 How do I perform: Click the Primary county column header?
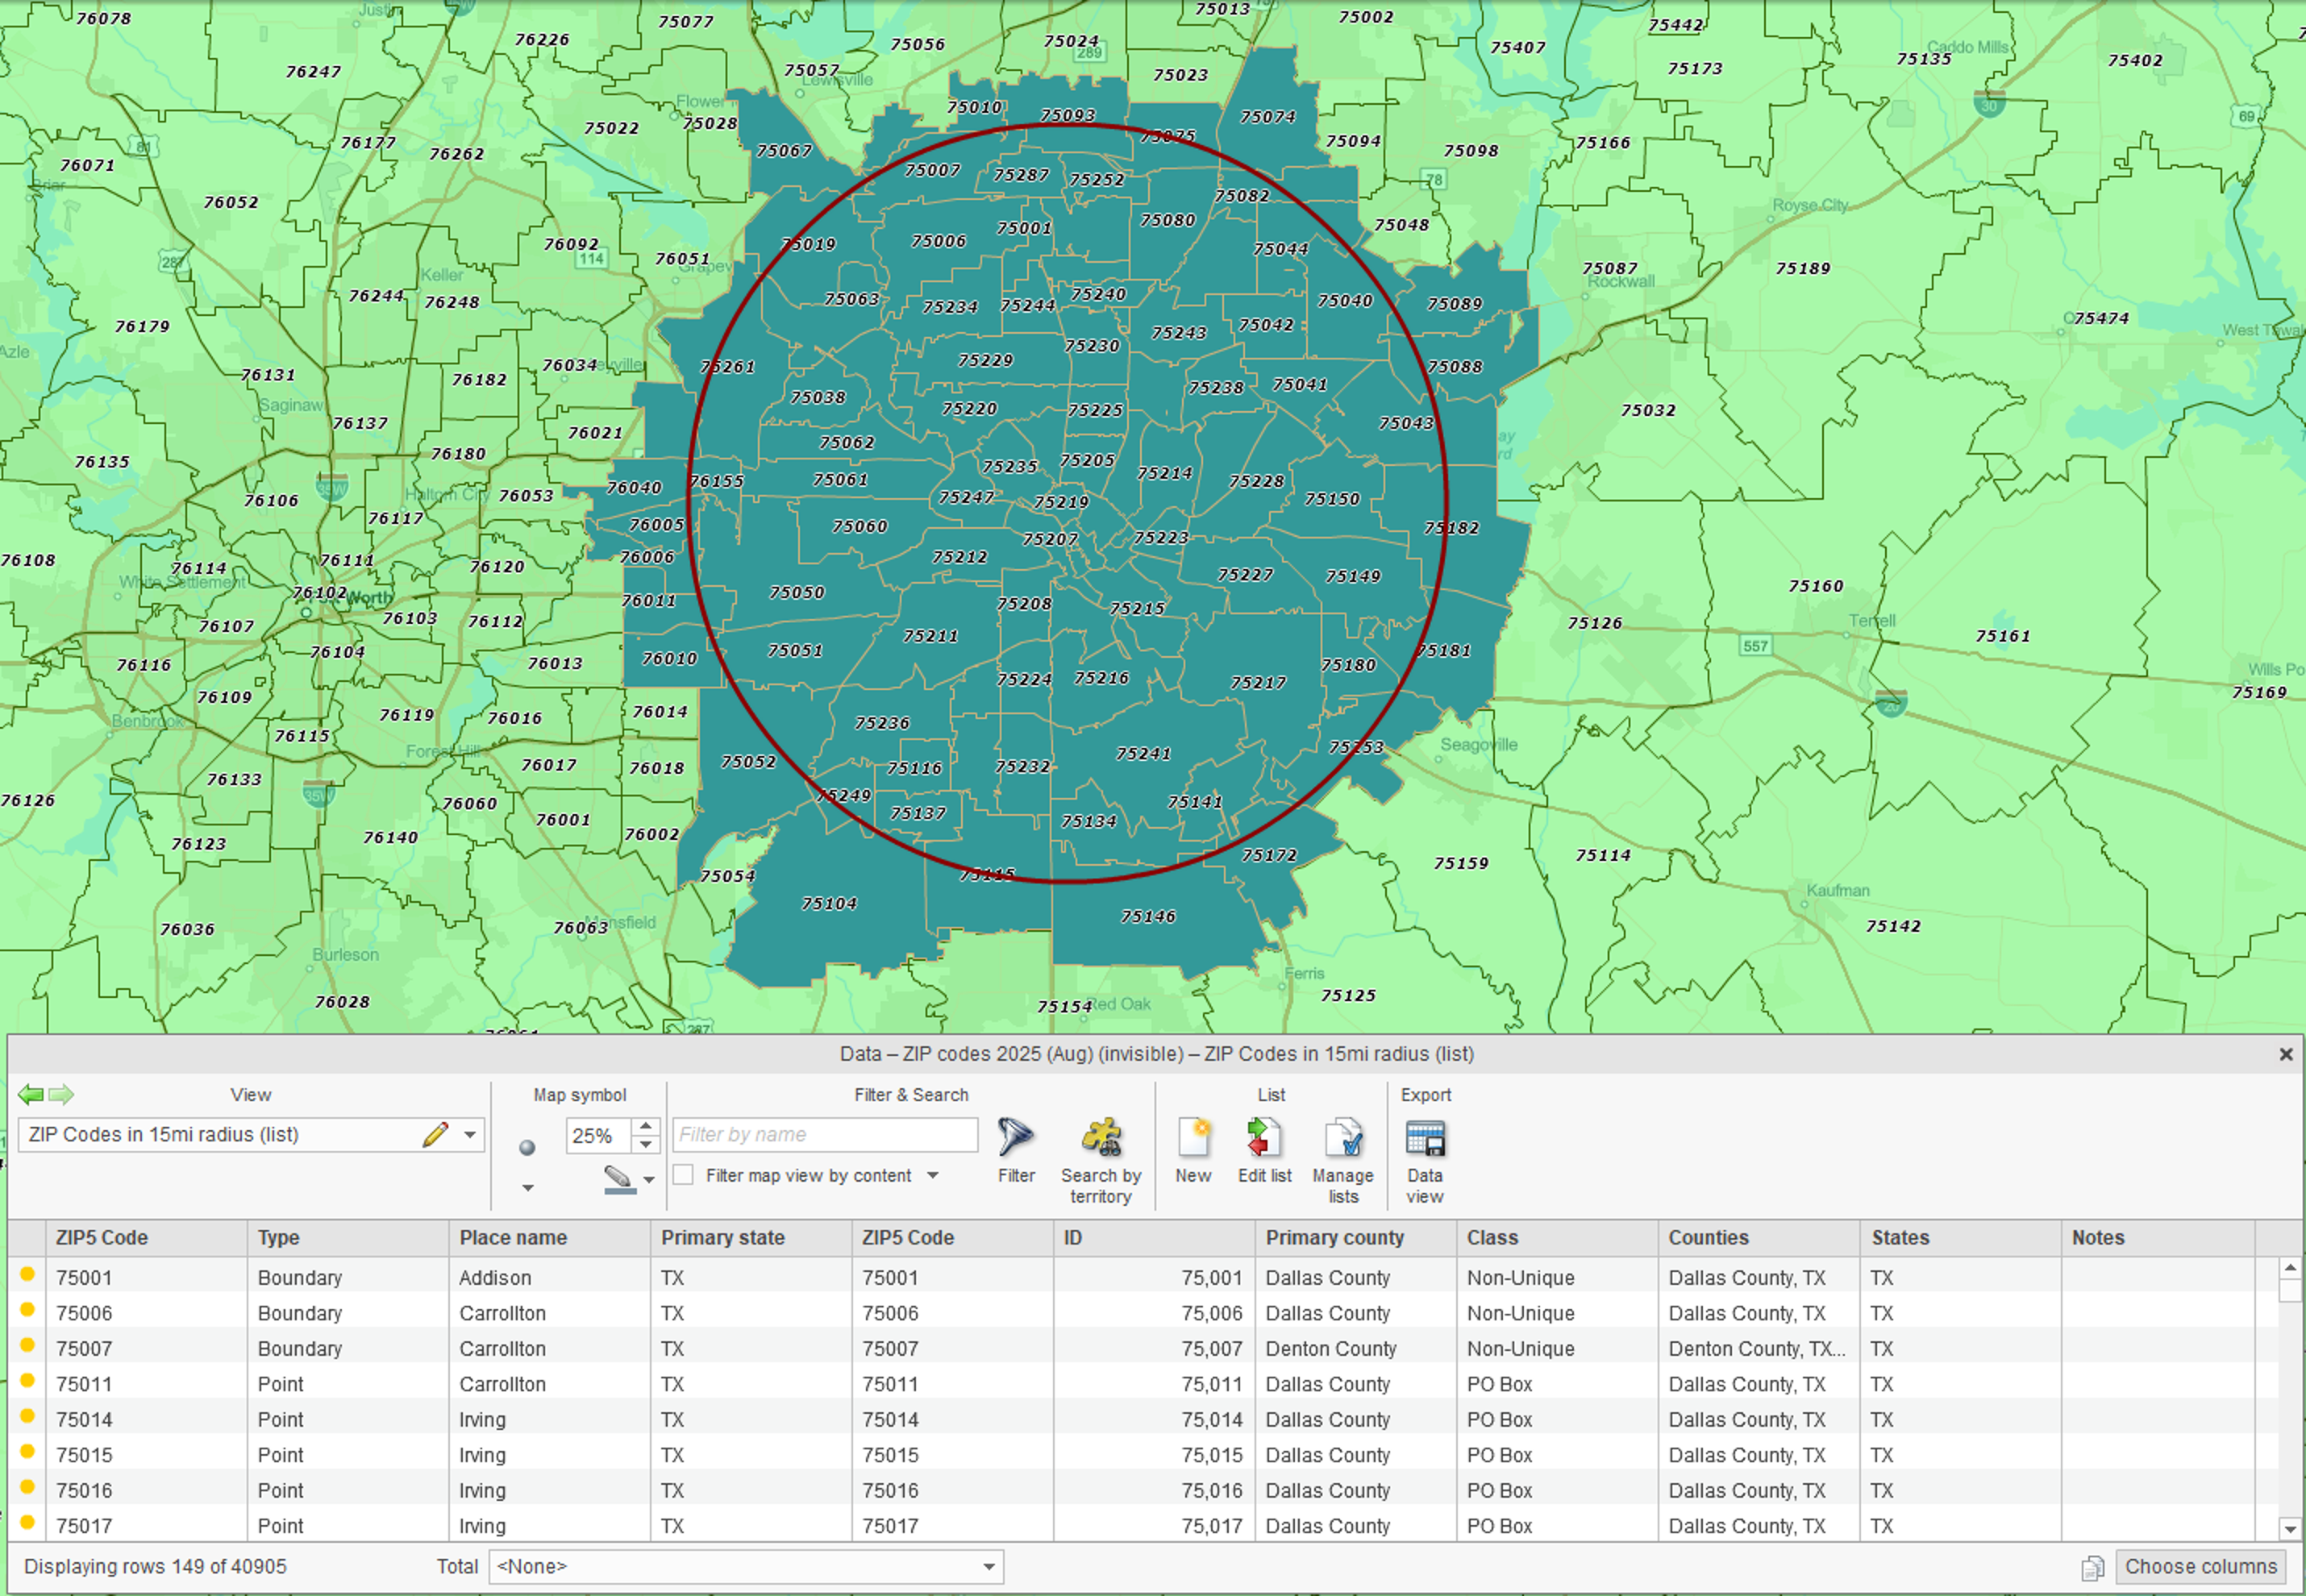(1334, 1237)
